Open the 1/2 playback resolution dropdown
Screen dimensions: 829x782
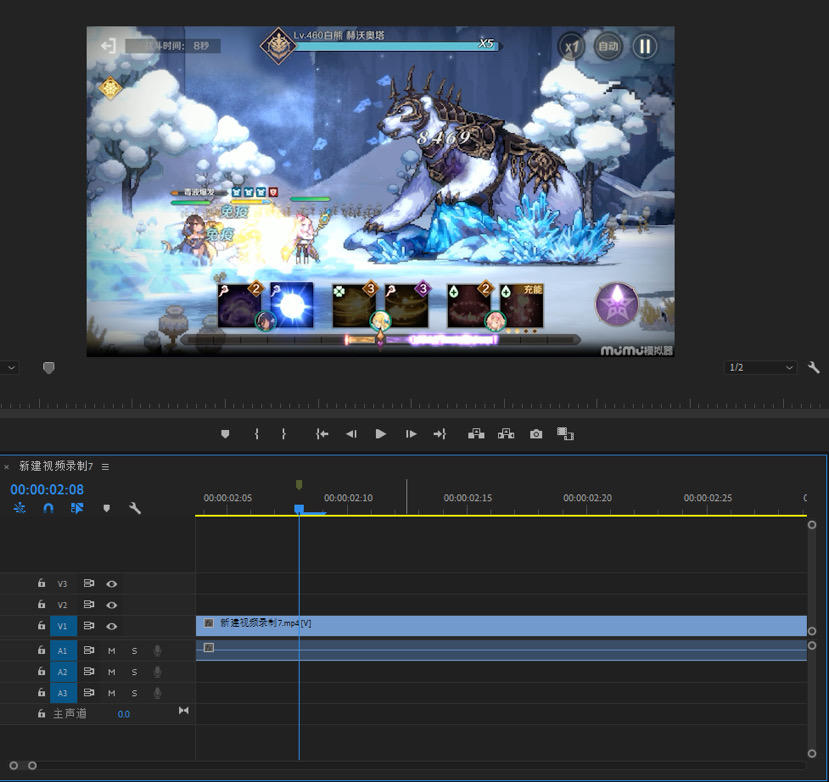click(x=760, y=367)
